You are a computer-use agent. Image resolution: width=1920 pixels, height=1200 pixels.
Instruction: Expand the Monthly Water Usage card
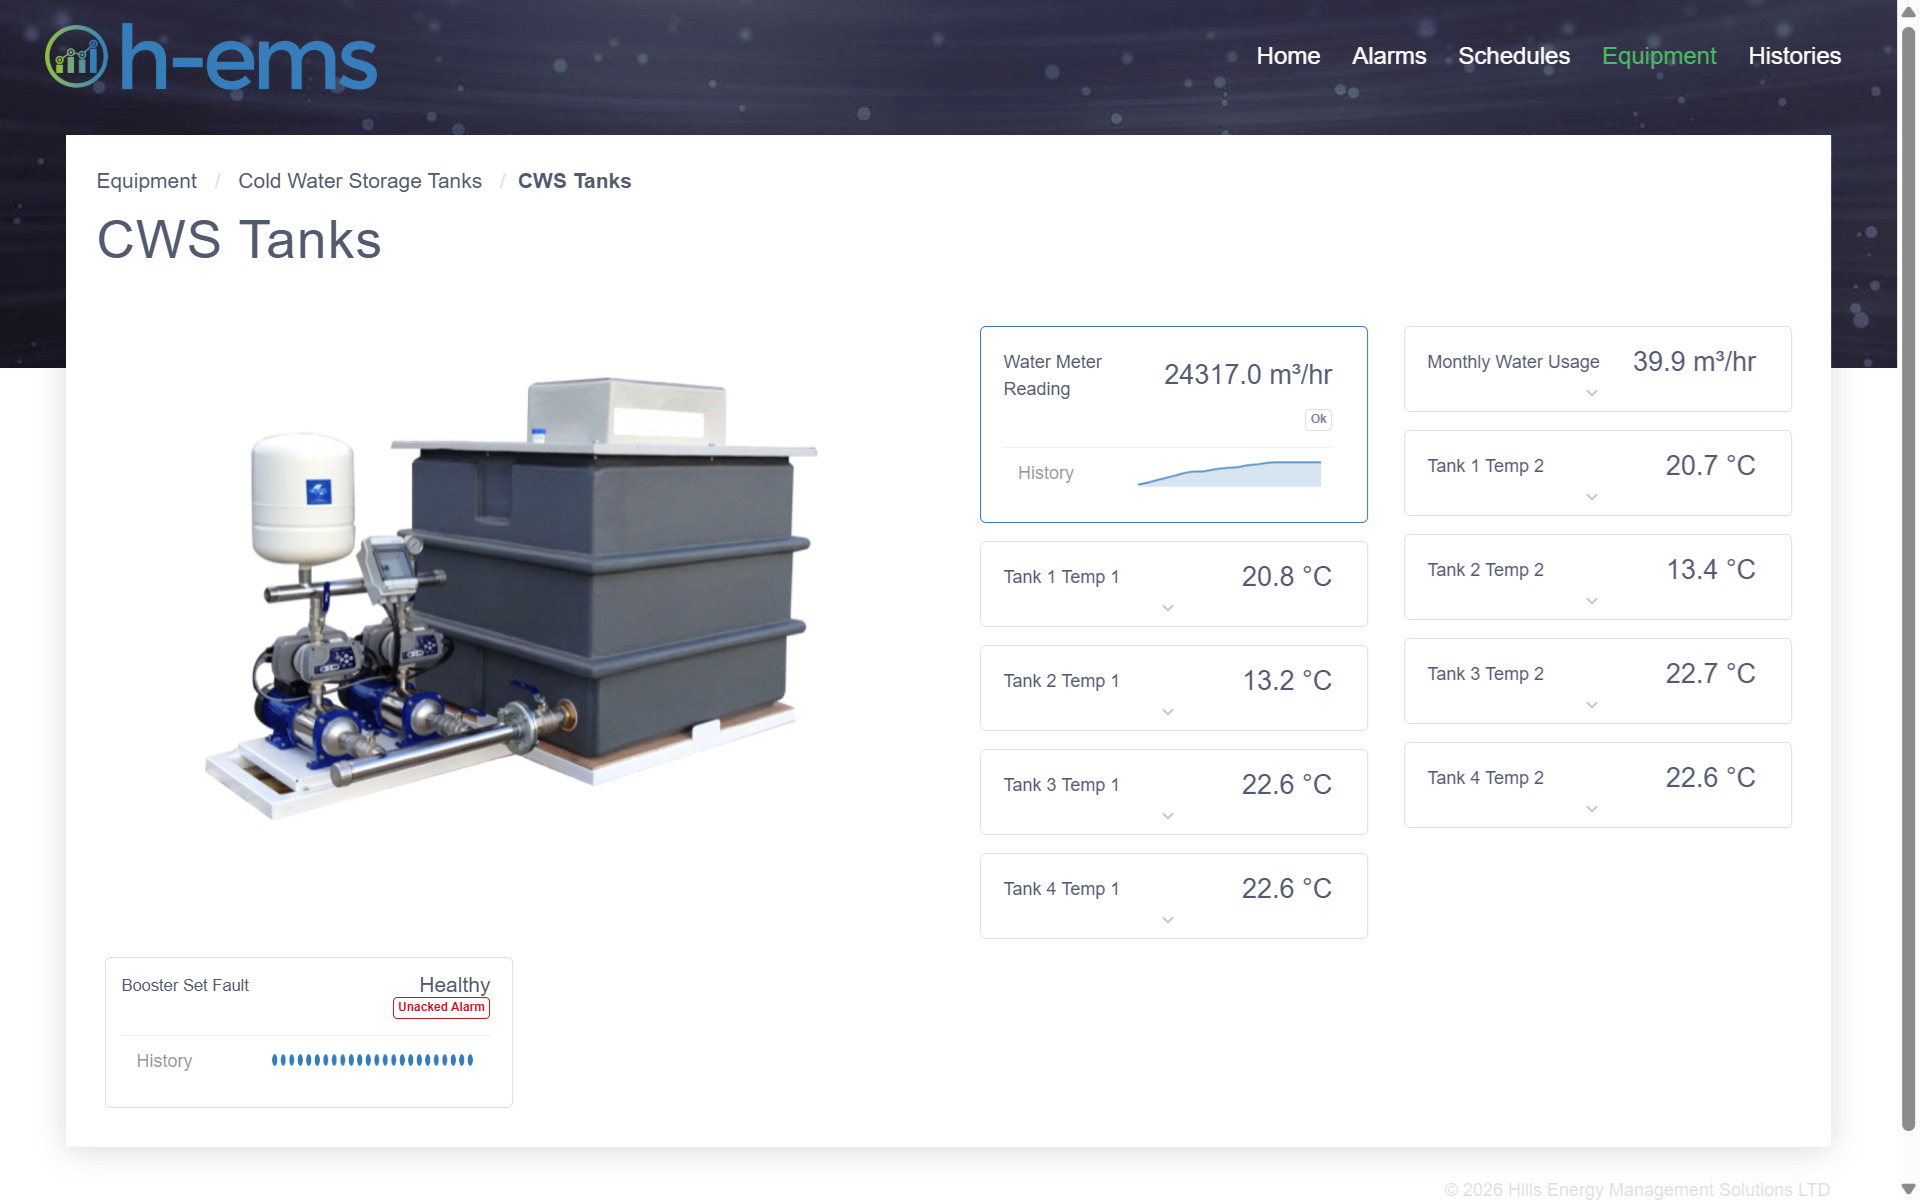click(x=1591, y=393)
